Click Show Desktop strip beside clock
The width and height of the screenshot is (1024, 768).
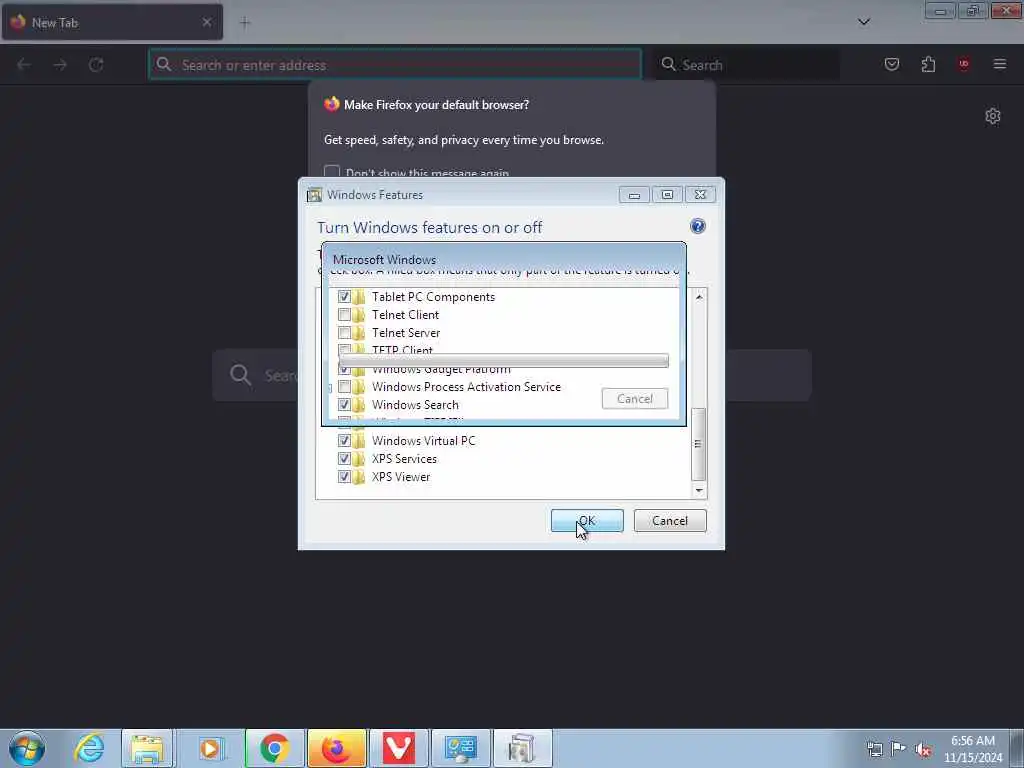[1017, 748]
